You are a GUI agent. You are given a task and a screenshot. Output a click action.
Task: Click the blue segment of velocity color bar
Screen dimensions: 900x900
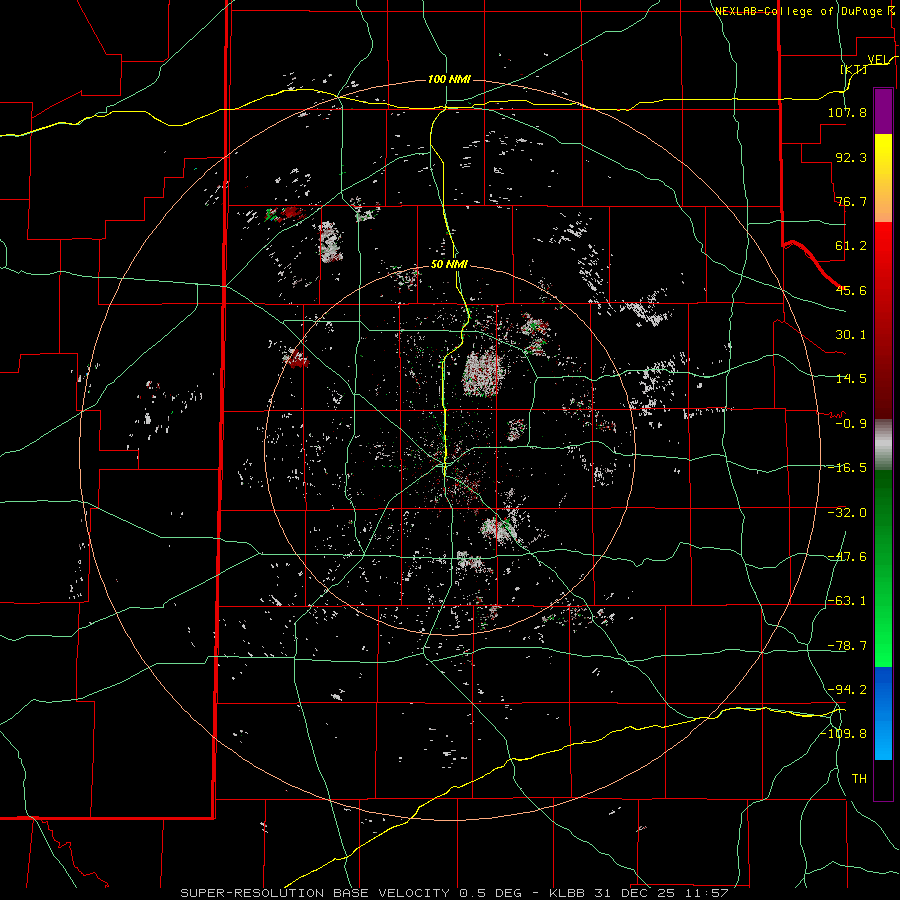[883, 713]
